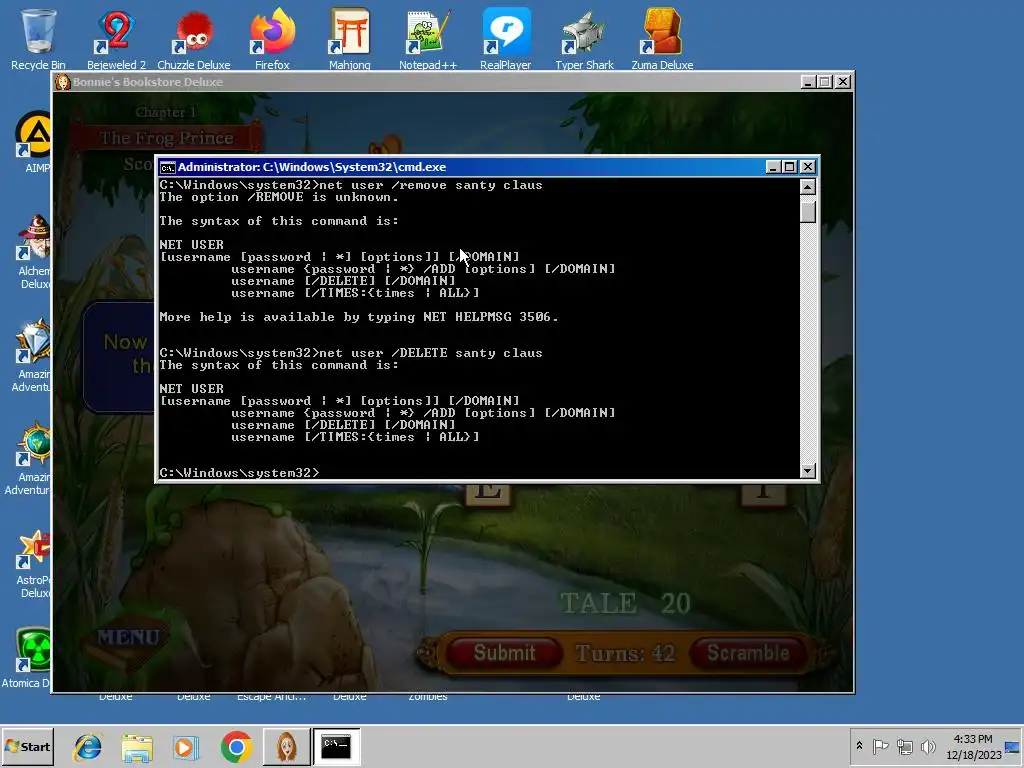Open the Notepad++ desktop shortcut
This screenshot has width=1024, height=768.
coord(428,38)
